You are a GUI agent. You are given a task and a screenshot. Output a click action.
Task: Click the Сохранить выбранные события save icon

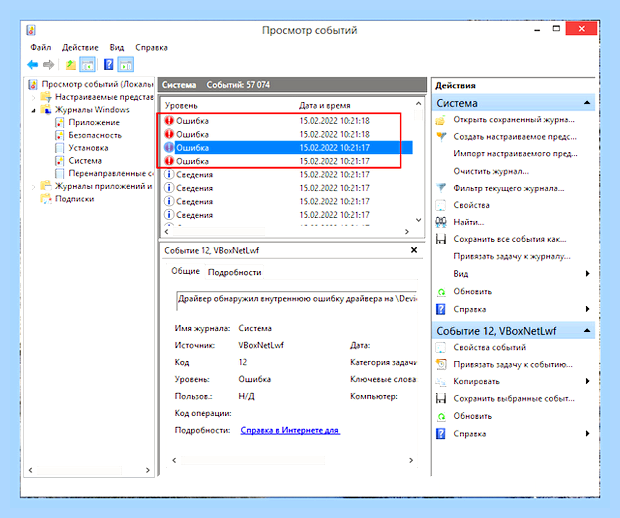[x=440, y=399]
